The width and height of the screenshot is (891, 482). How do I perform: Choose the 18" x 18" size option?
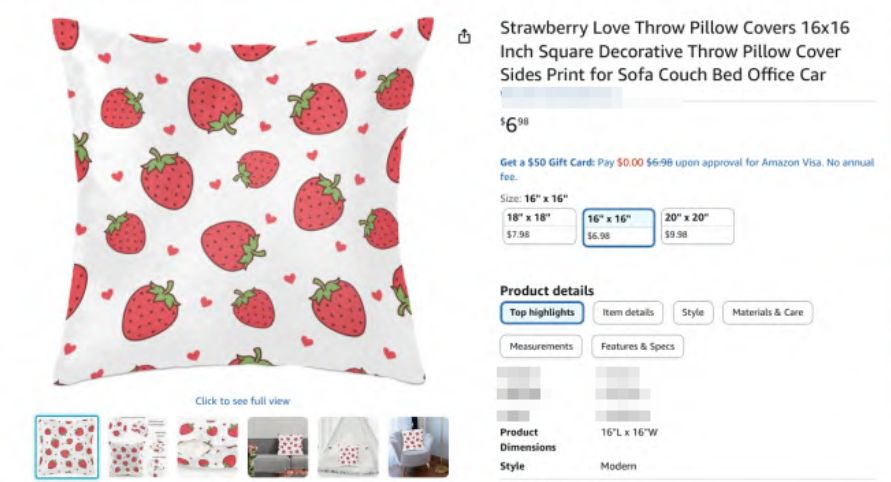(x=537, y=225)
